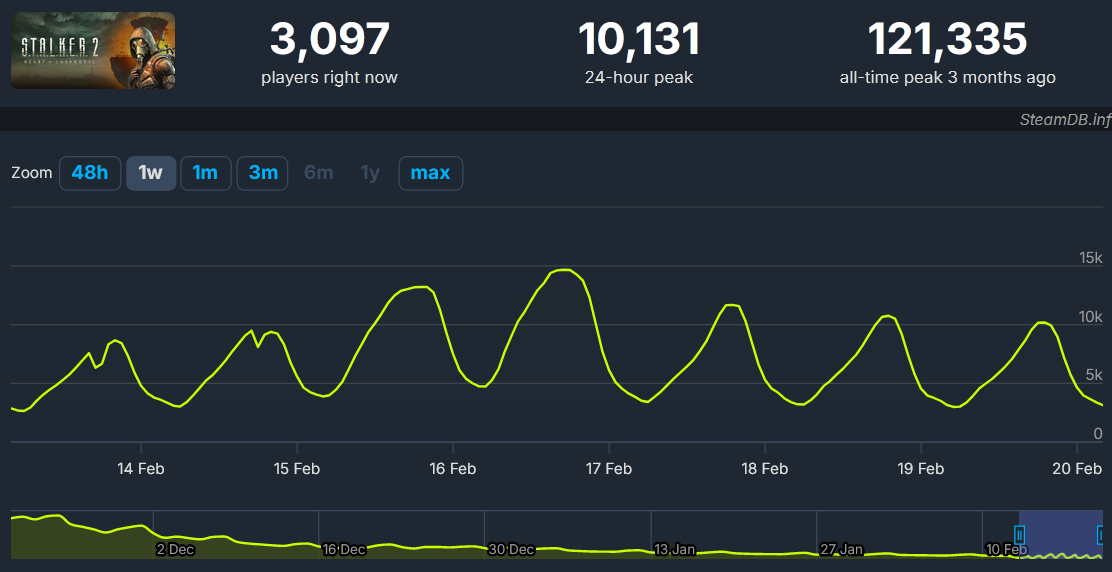Click the 16 Dec navigator label
1112x572 pixels.
(x=344, y=549)
